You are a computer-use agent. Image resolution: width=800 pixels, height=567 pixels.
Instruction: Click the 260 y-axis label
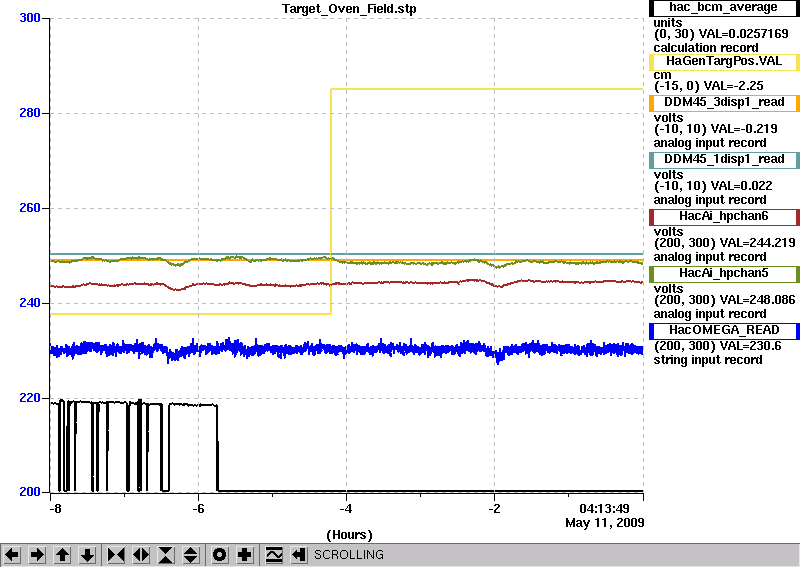30,208
